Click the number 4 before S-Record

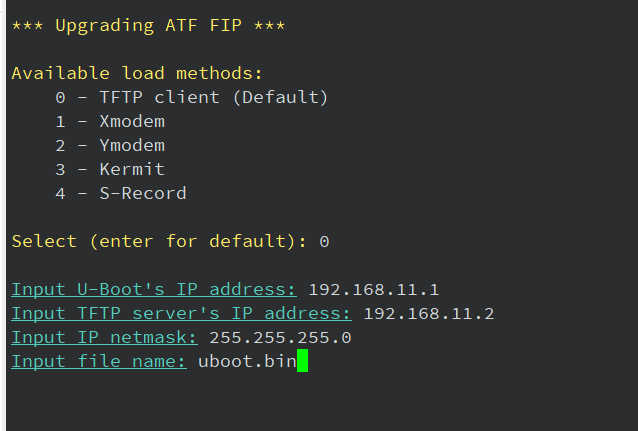(x=60, y=193)
